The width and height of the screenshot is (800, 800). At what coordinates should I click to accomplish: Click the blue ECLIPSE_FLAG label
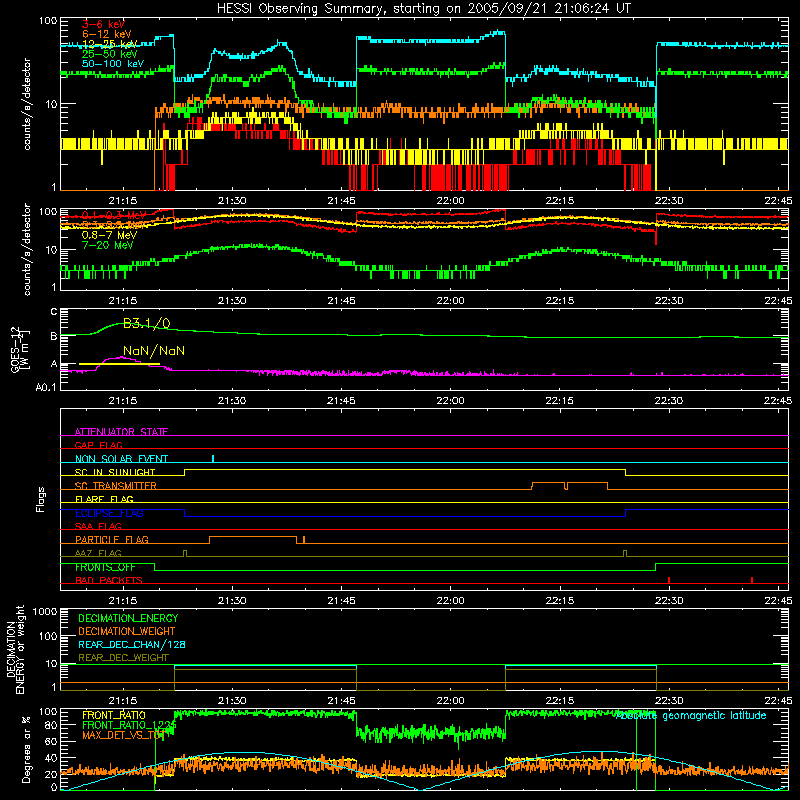click(x=109, y=513)
